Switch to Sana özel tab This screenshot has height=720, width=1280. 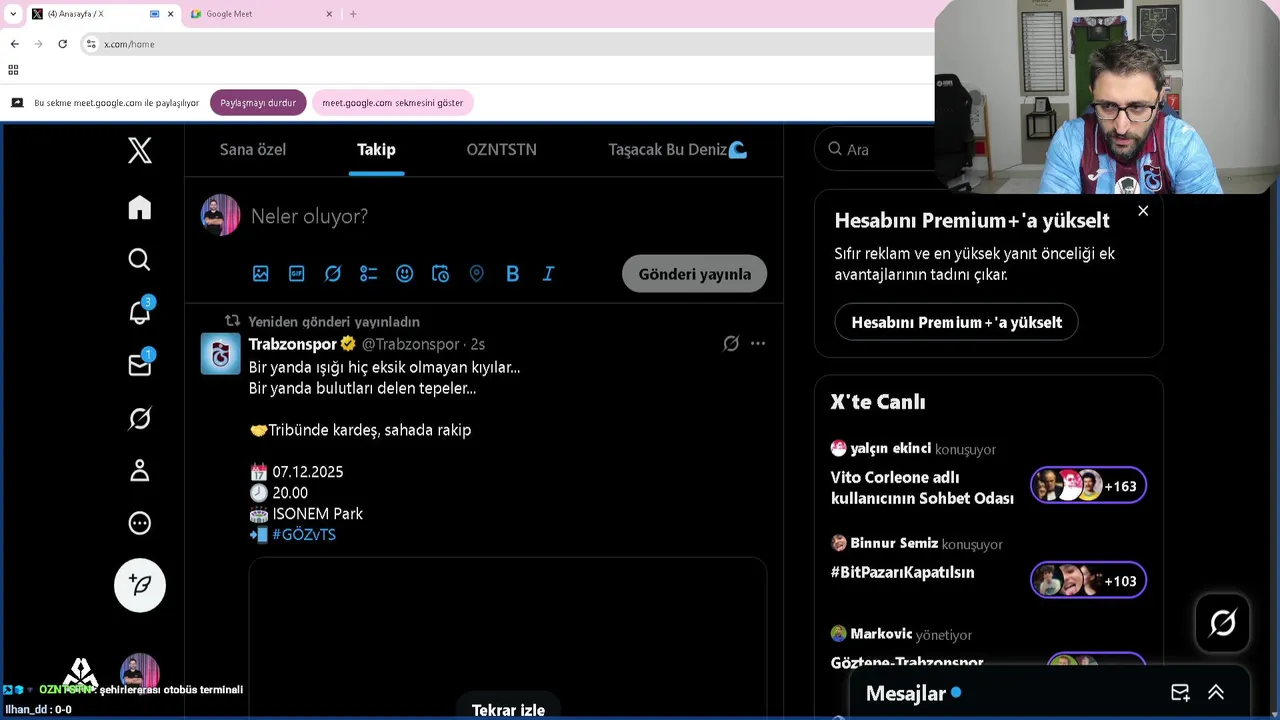pos(253,149)
